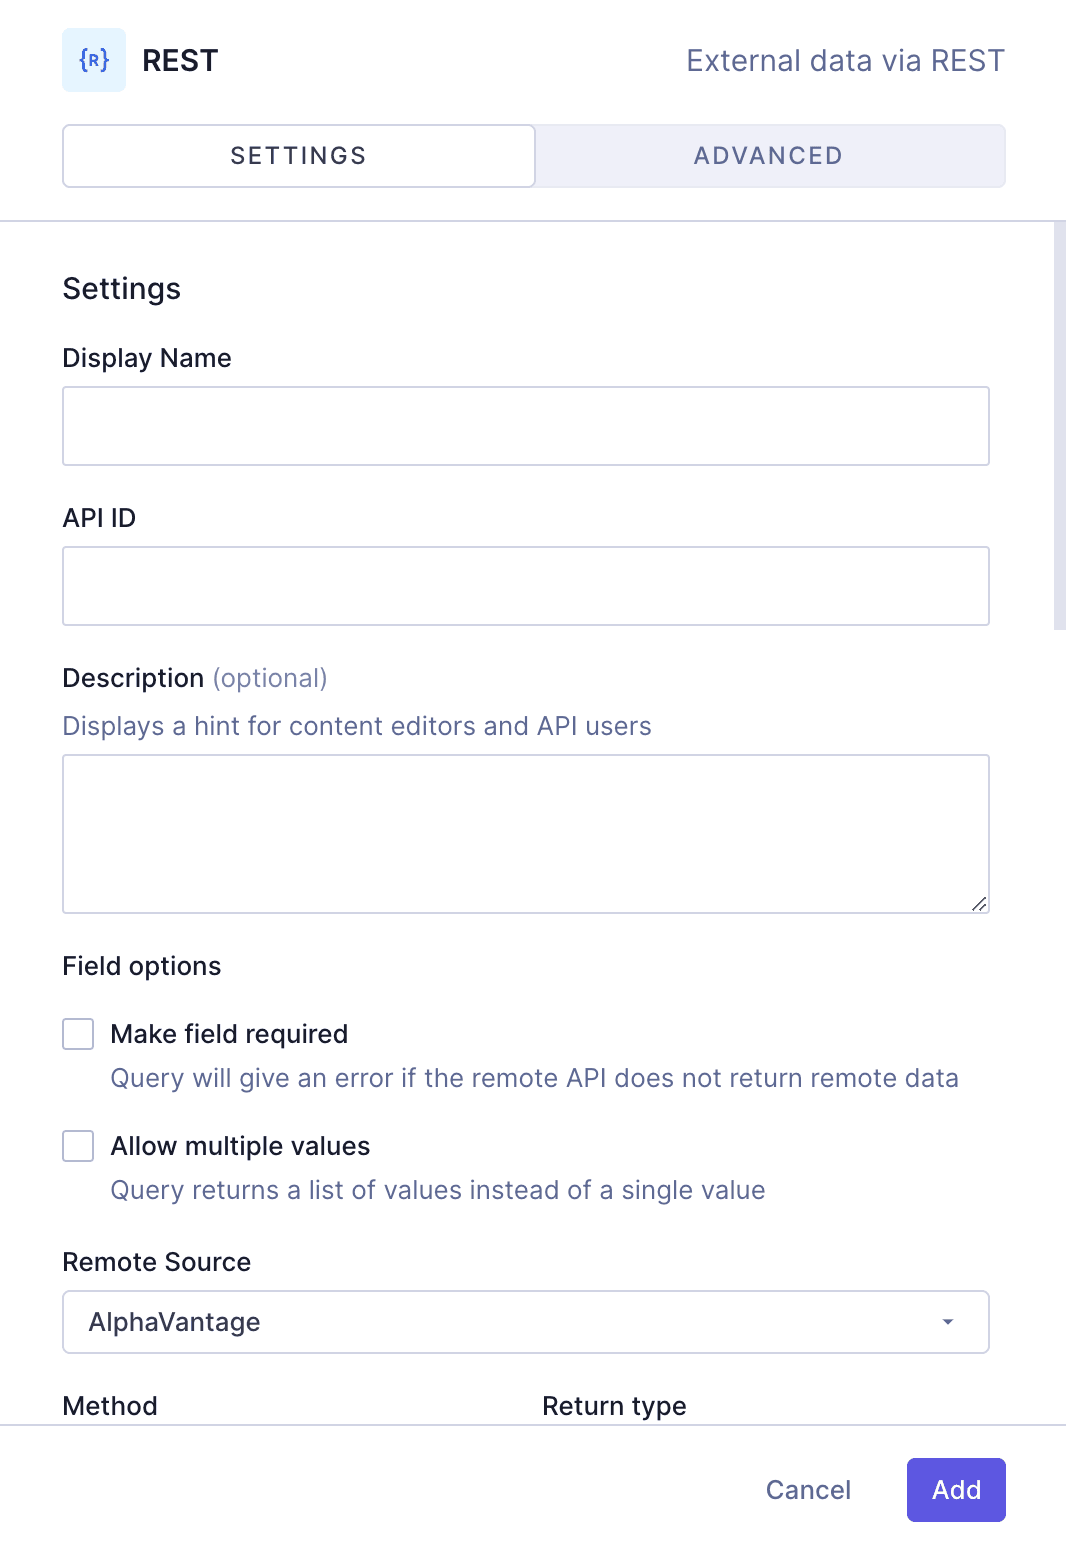Image resolution: width=1066 pixels, height=1548 pixels.
Task: Click the Return type label
Action: coord(614,1406)
